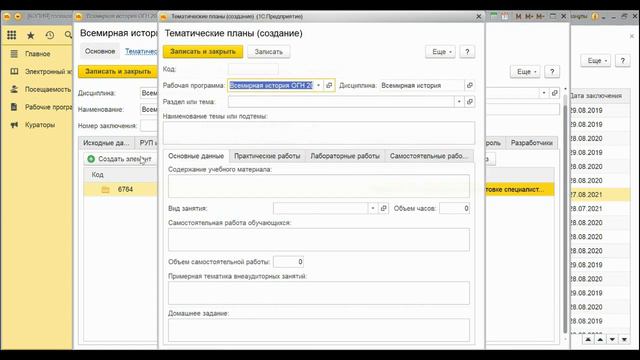Viewport: 640px width, 360px height.
Task: Open the Исходные да... tab in the back window
Action: click(x=106, y=143)
